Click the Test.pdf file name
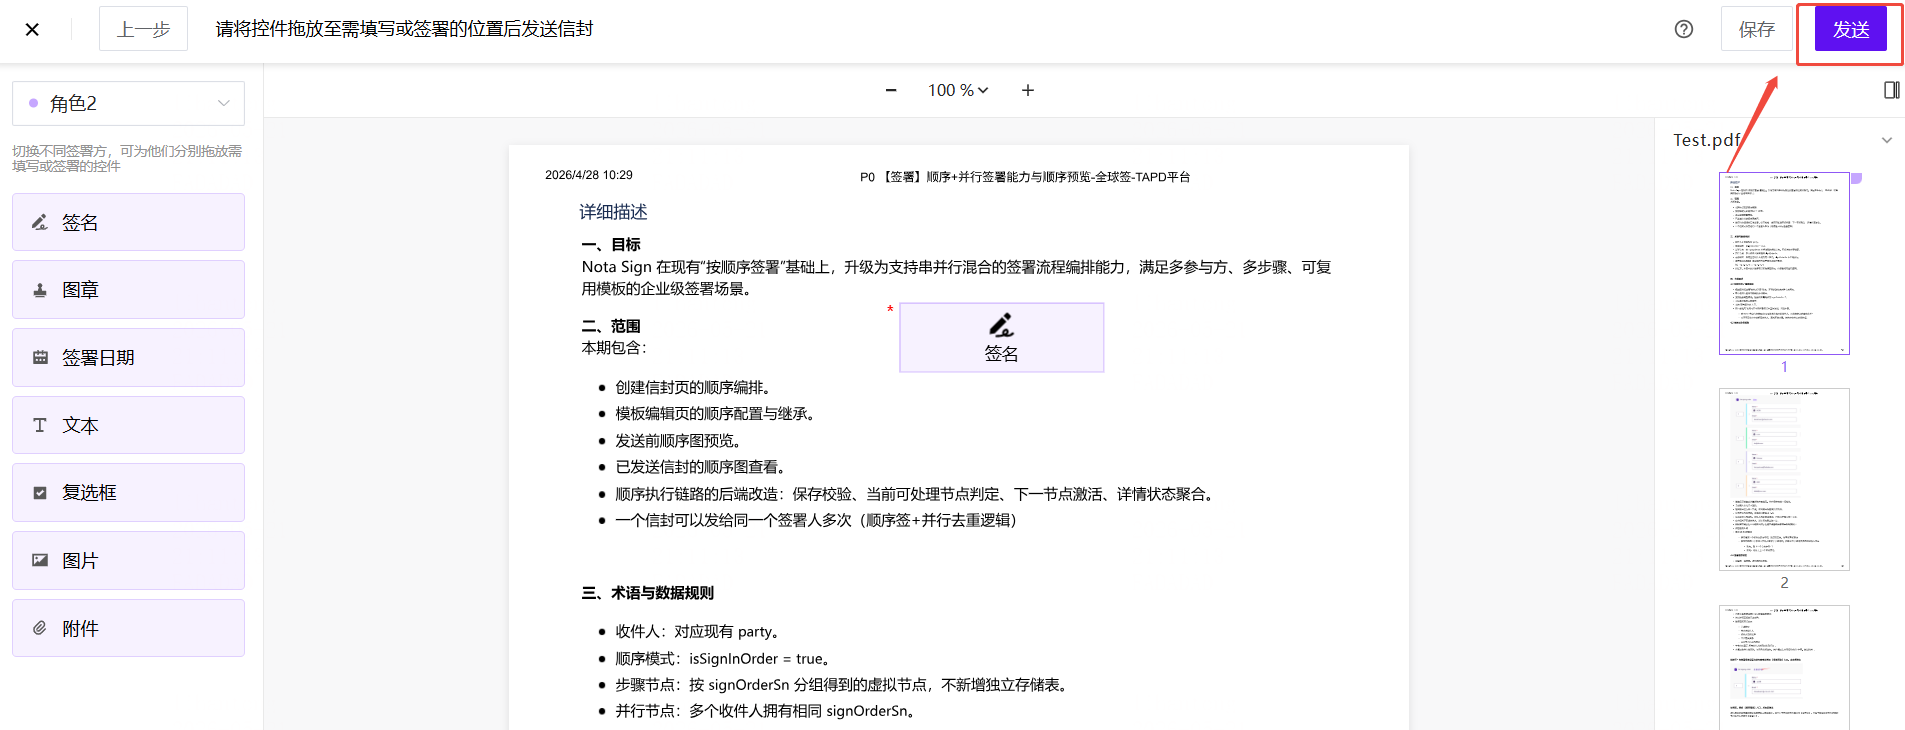 click(1706, 140)
